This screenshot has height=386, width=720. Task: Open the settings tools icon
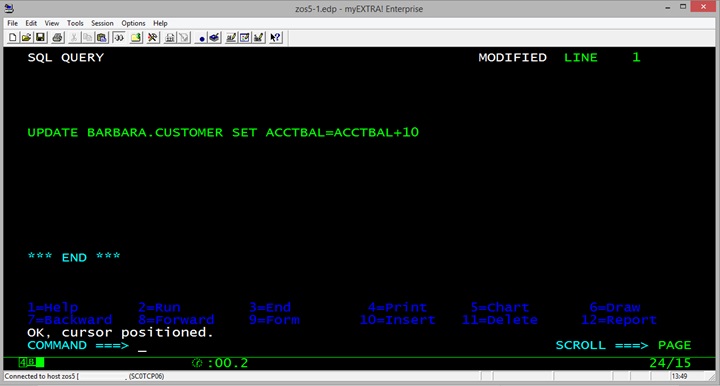coord(152,38)
